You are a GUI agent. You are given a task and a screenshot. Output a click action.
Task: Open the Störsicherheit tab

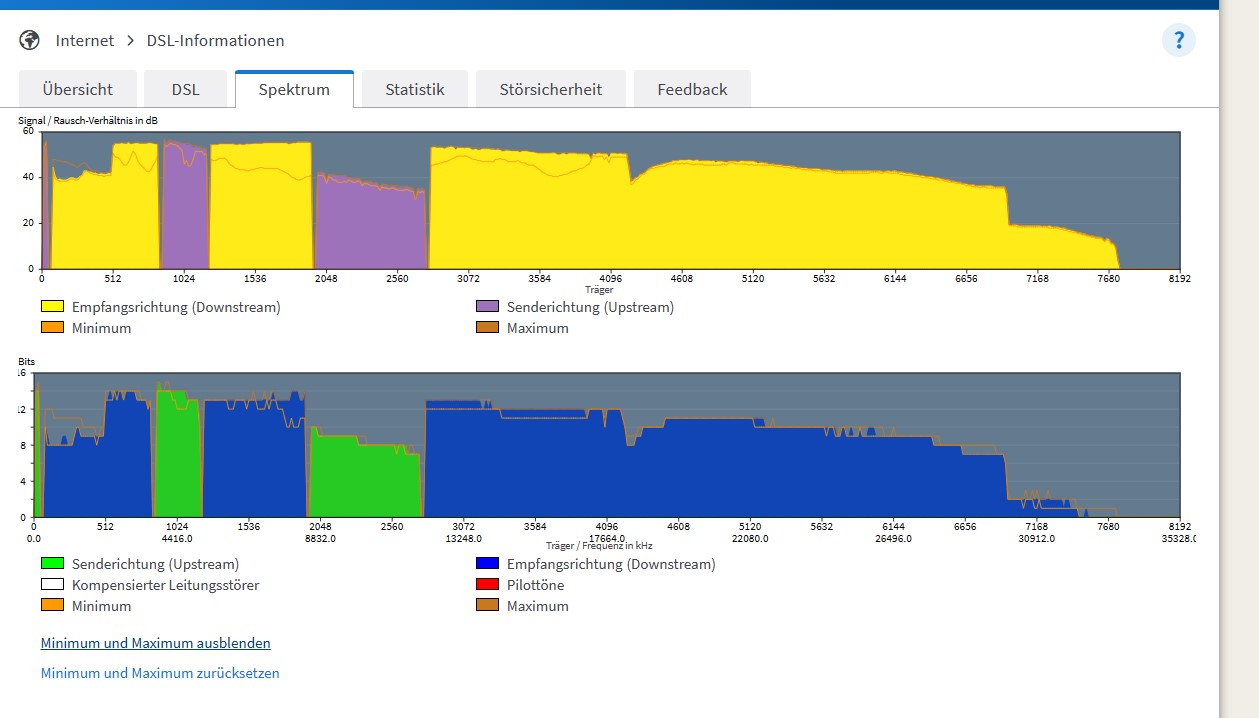click(551, 89)
